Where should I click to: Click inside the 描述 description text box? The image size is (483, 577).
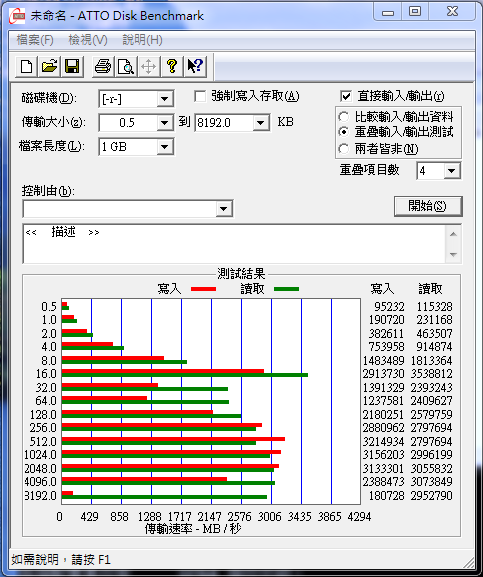pyautogui.click(x=234, y=244)
